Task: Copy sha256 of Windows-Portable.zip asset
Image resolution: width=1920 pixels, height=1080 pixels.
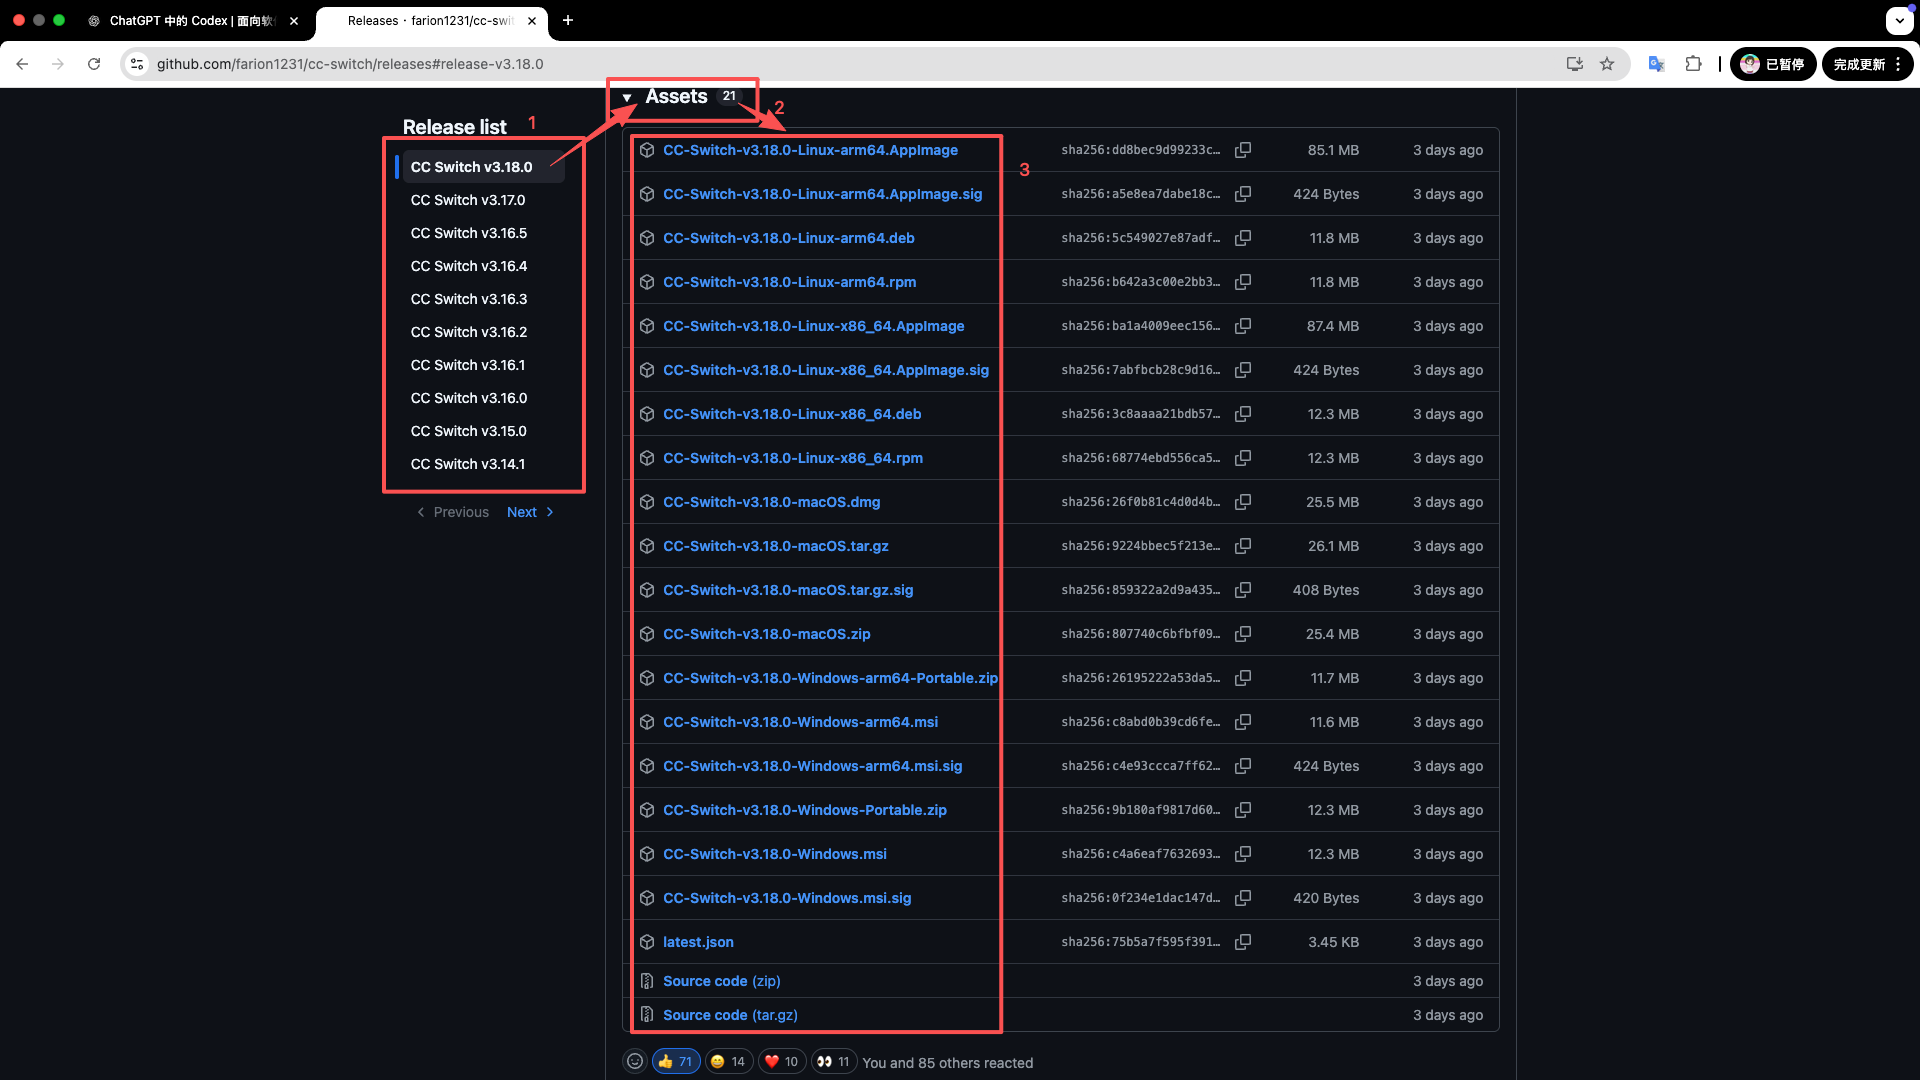Action: click(1243, 810)
